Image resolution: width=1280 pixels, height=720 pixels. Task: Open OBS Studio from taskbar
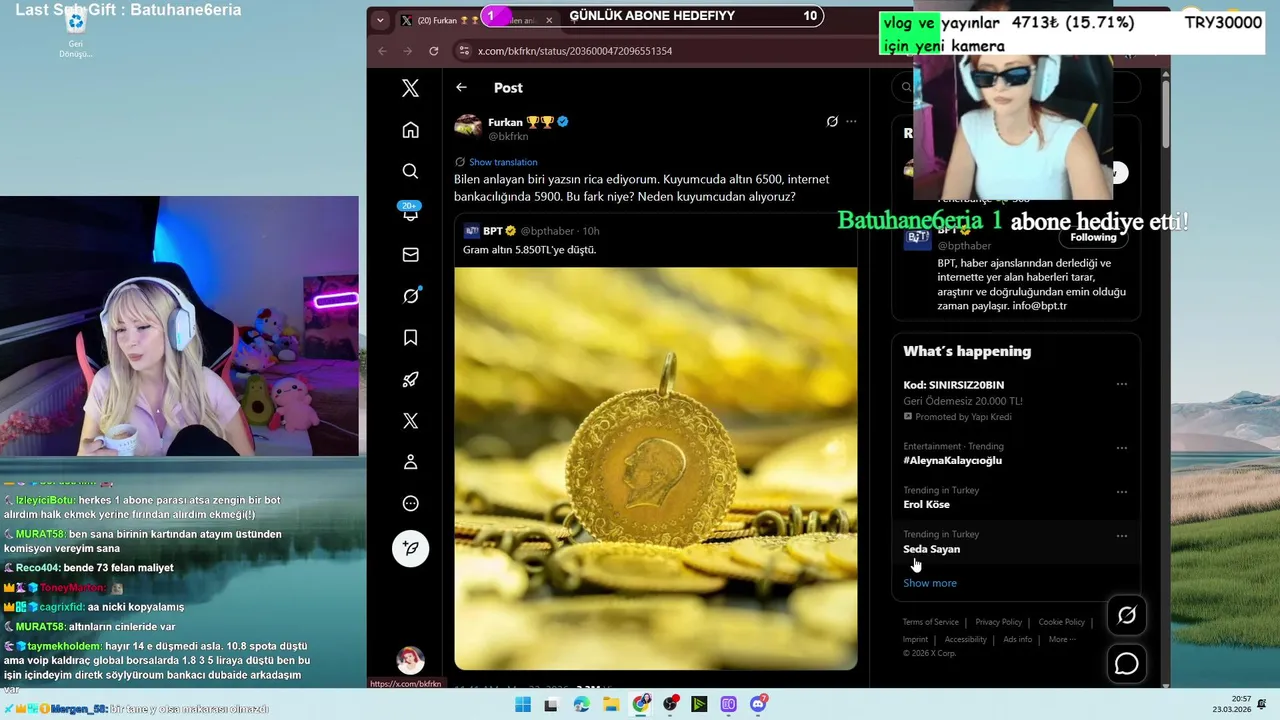click(670, 705)
